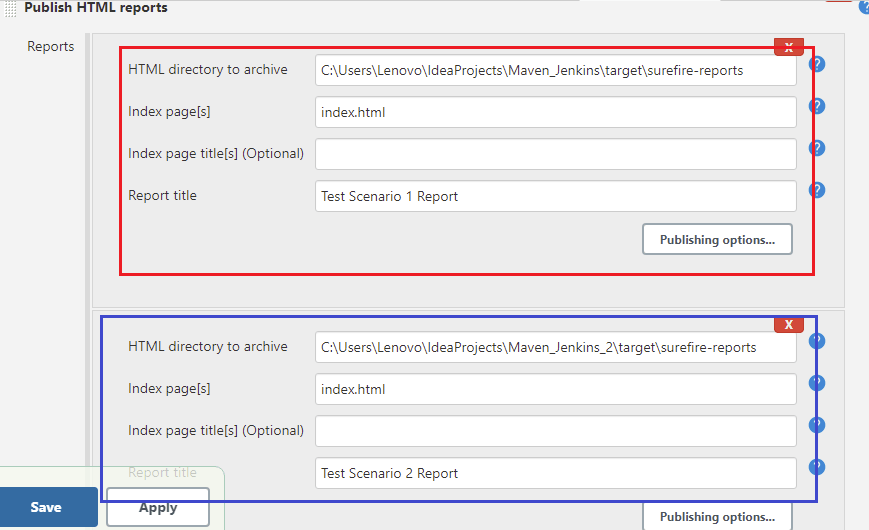869x530 pixels.
Task: Edit the Test Scenario 2 Report title
Action: pos(555,473)
